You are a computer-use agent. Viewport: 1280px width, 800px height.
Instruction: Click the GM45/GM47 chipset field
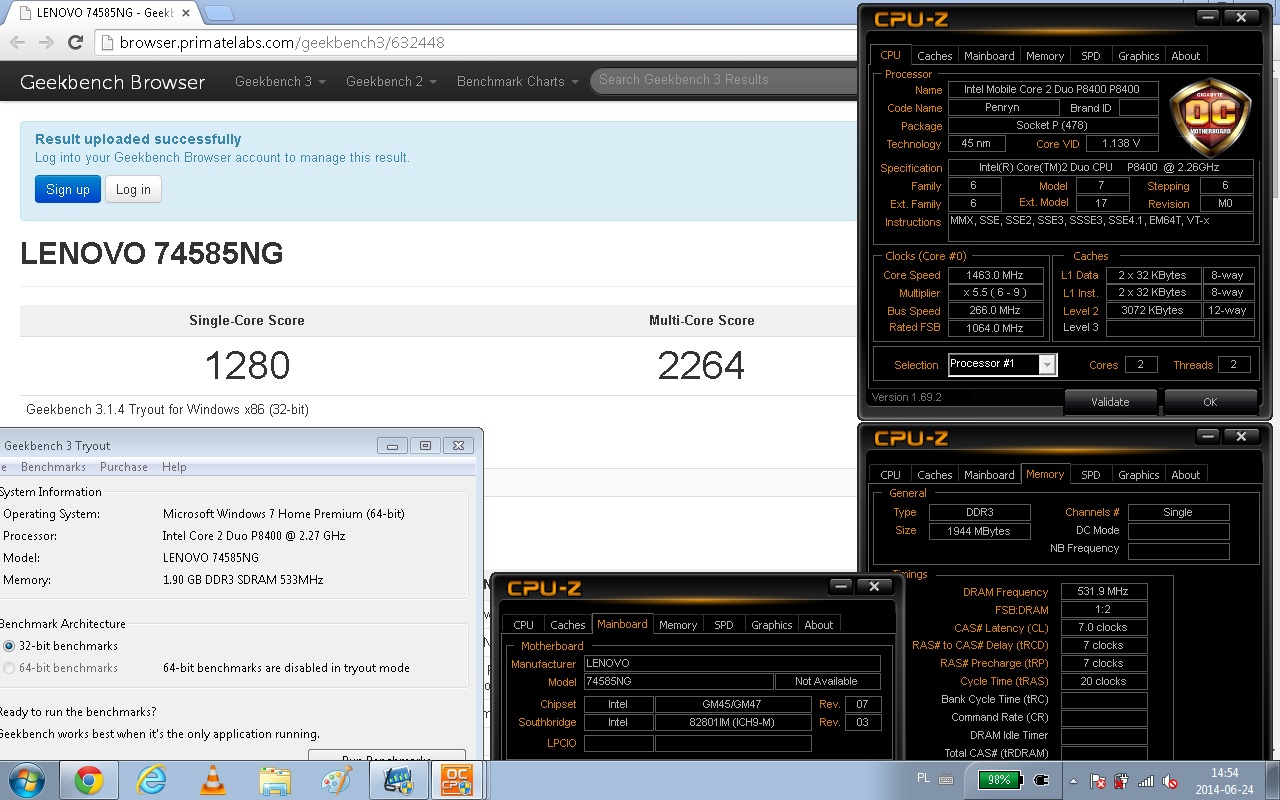pos(733,704)
